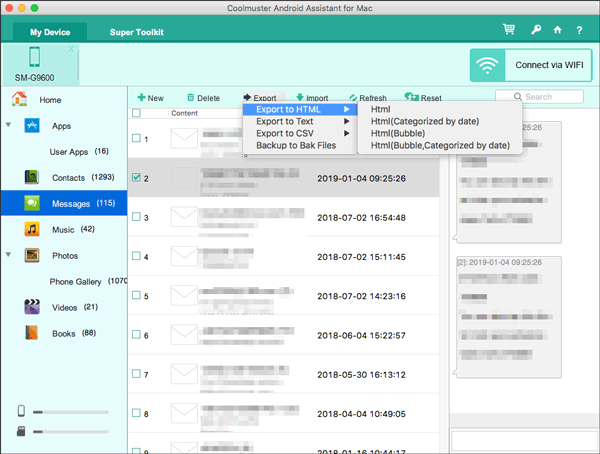Click the Content column header
The height and width of the screenshot is (454, 600).
tap(184, 113)
